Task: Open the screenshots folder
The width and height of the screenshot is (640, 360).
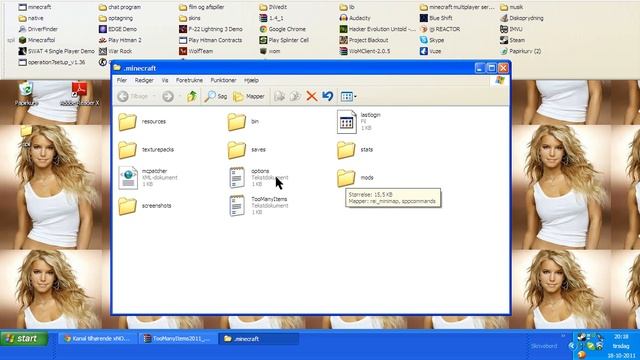Action: pos(145,206)
